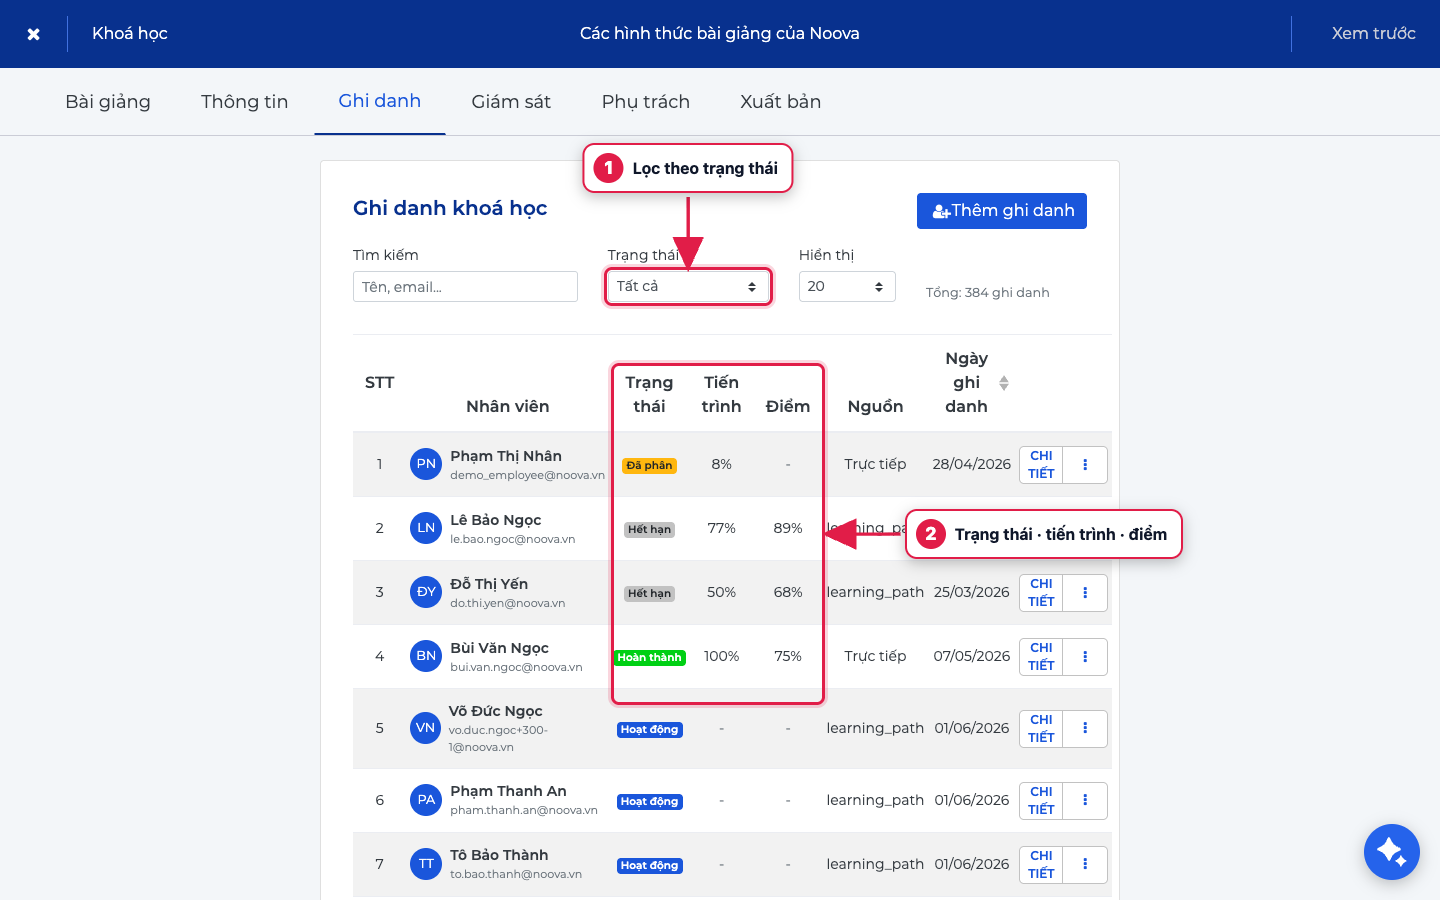Click the 89% score value
The height and width of the screenshot is (900, 1440).
(788, 528)
